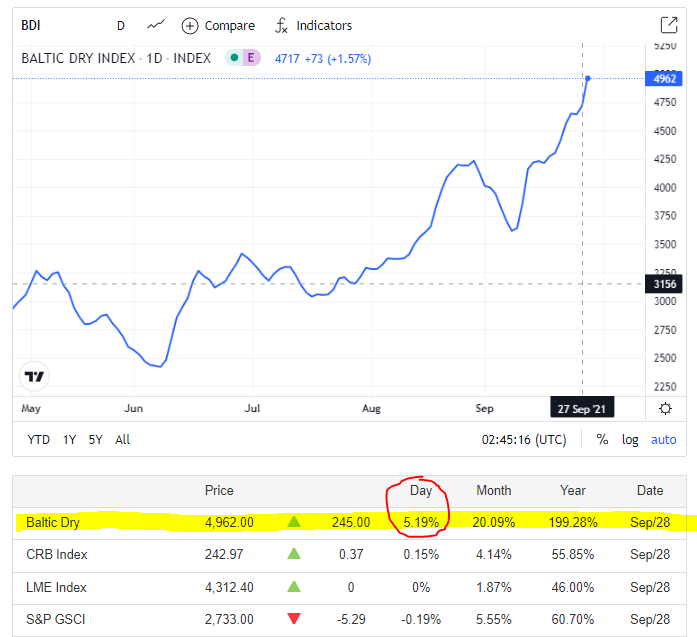Open the Baltic Dry link
Viewport: 697px width, 637px height.
(x=53, y=522)
